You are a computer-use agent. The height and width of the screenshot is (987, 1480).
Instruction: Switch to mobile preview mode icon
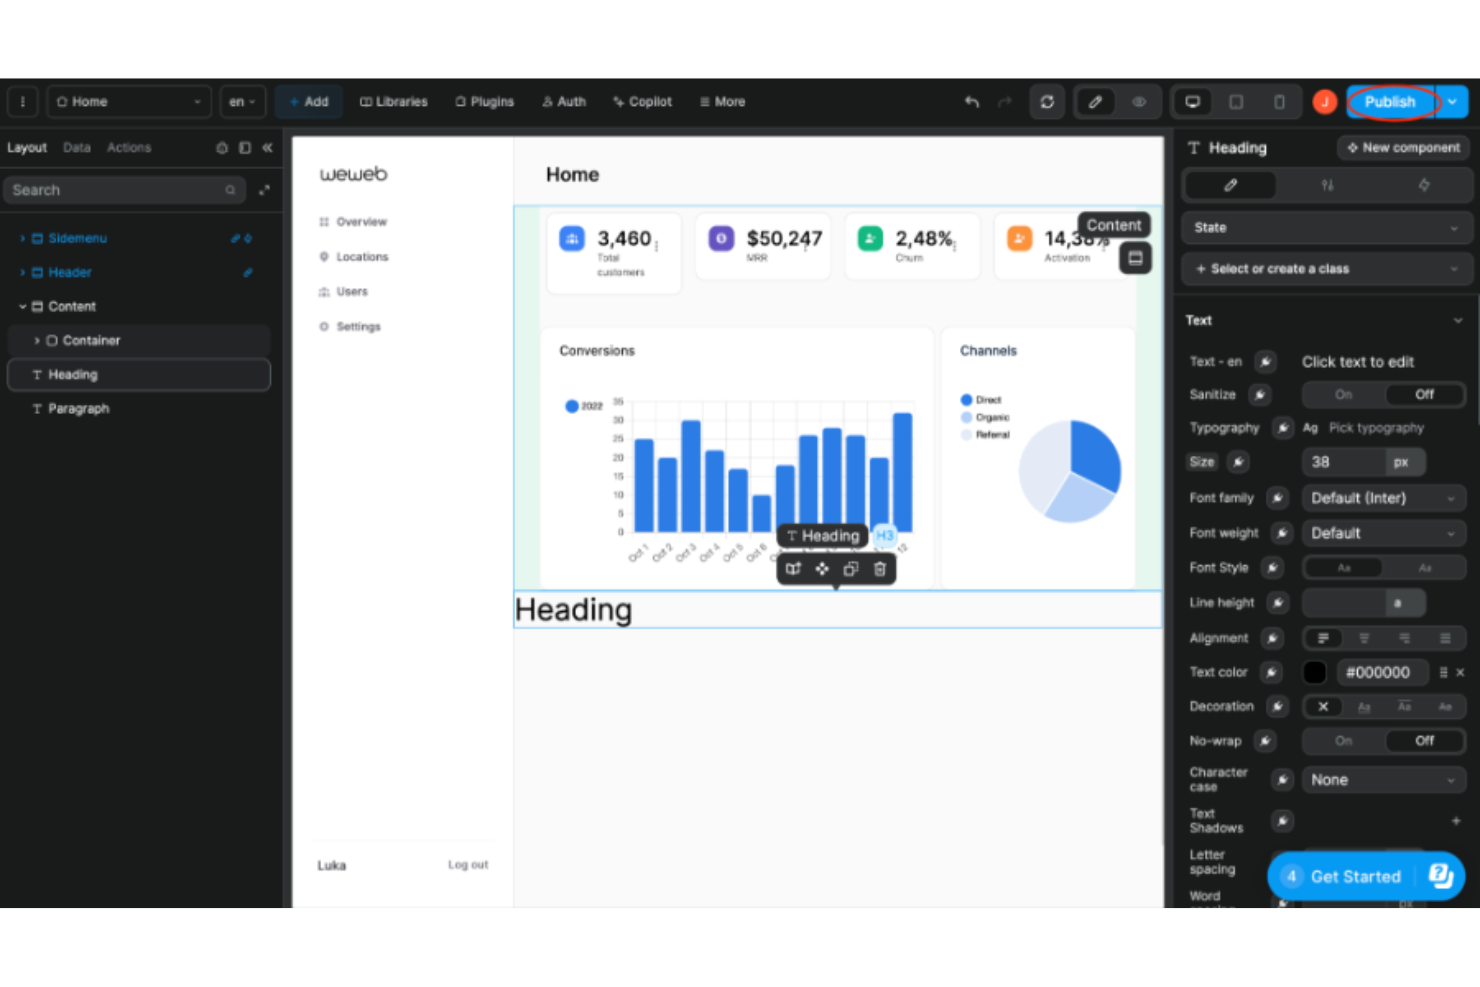1280,101
